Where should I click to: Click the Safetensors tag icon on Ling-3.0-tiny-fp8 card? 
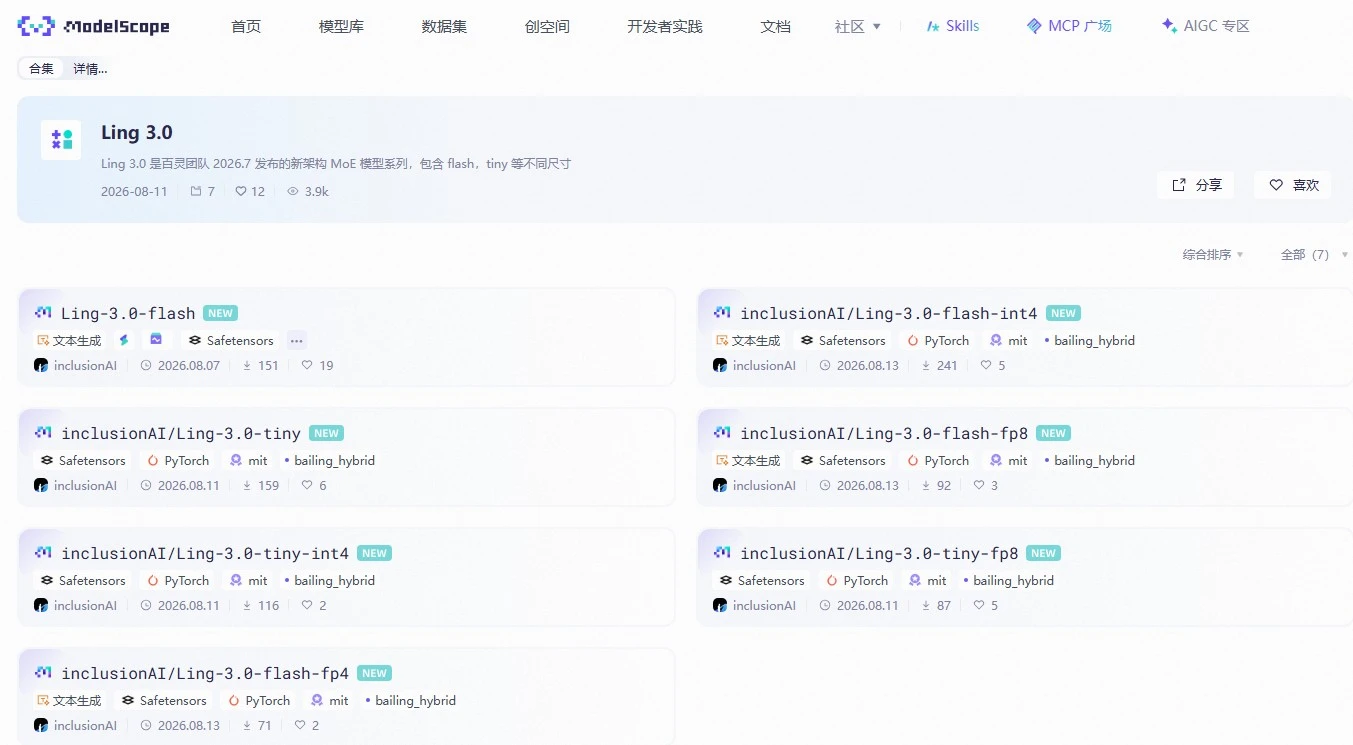point(726,580)
